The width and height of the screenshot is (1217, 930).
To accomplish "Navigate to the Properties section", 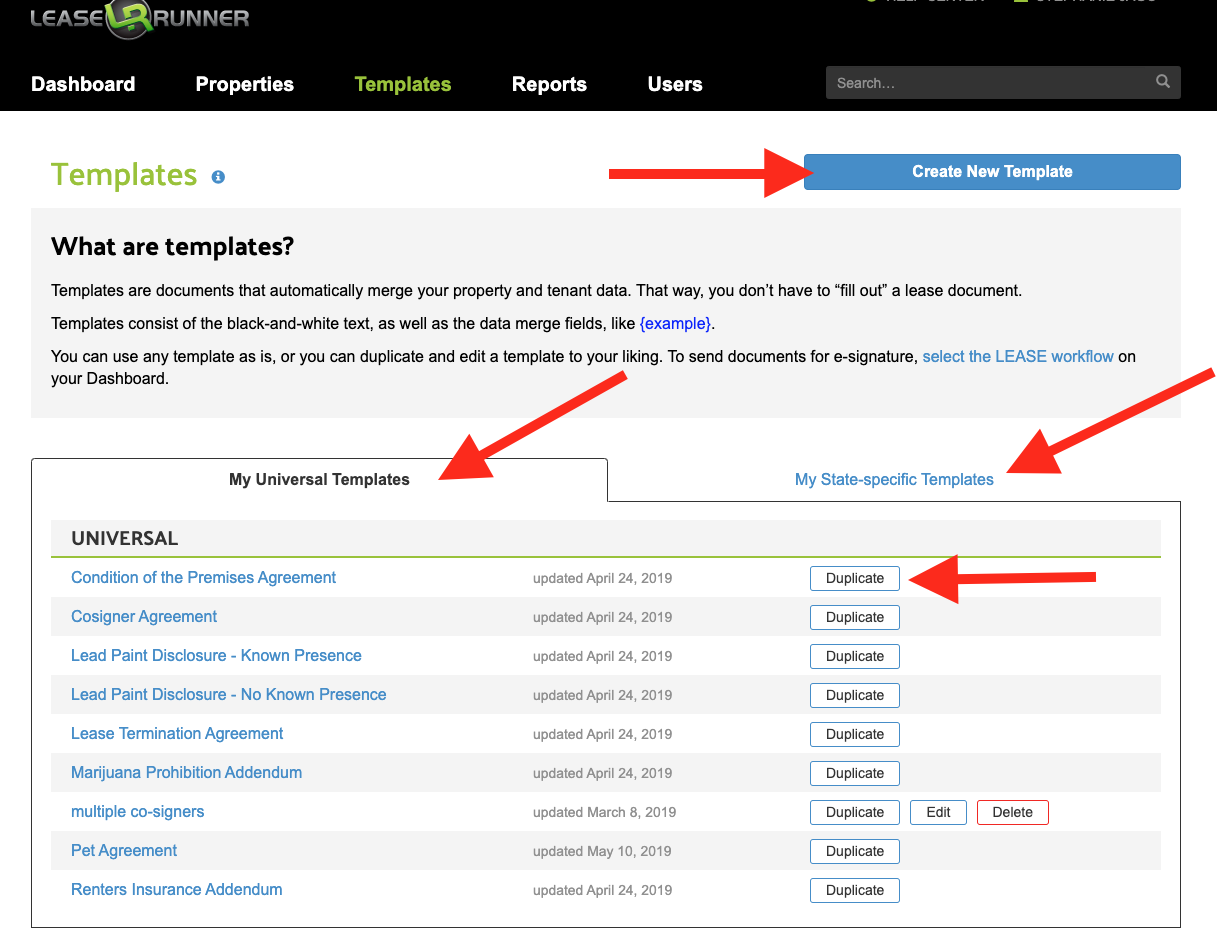I will pos(244,84).
